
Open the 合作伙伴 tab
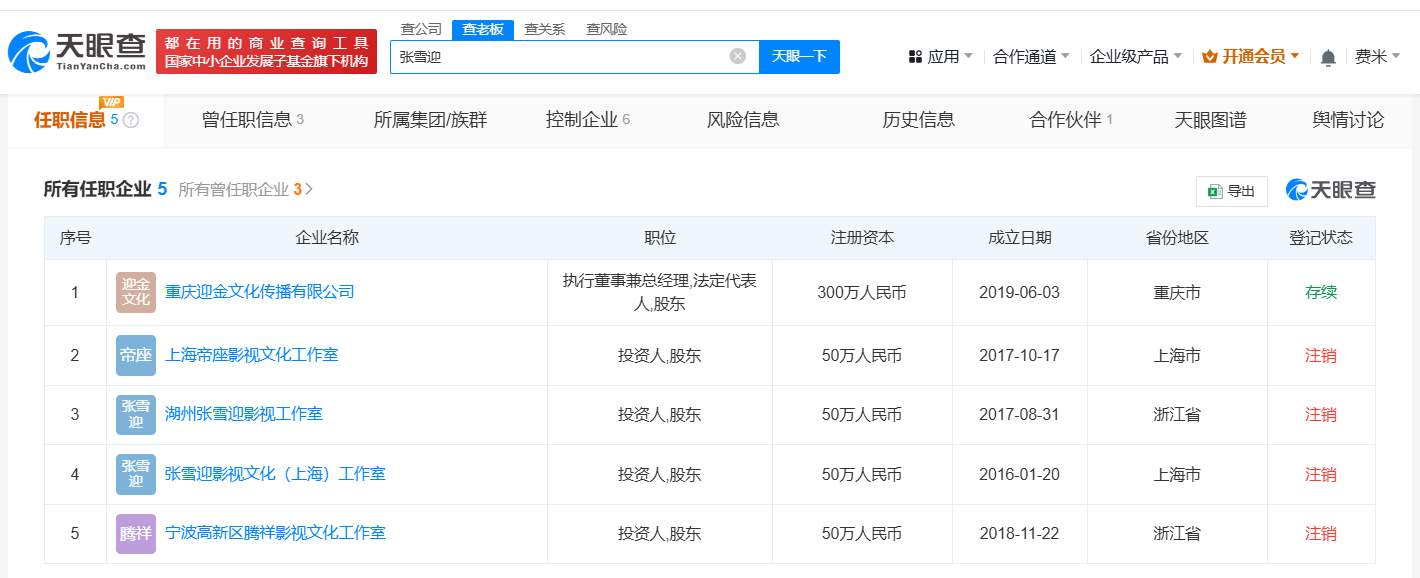coord(1071,120)
